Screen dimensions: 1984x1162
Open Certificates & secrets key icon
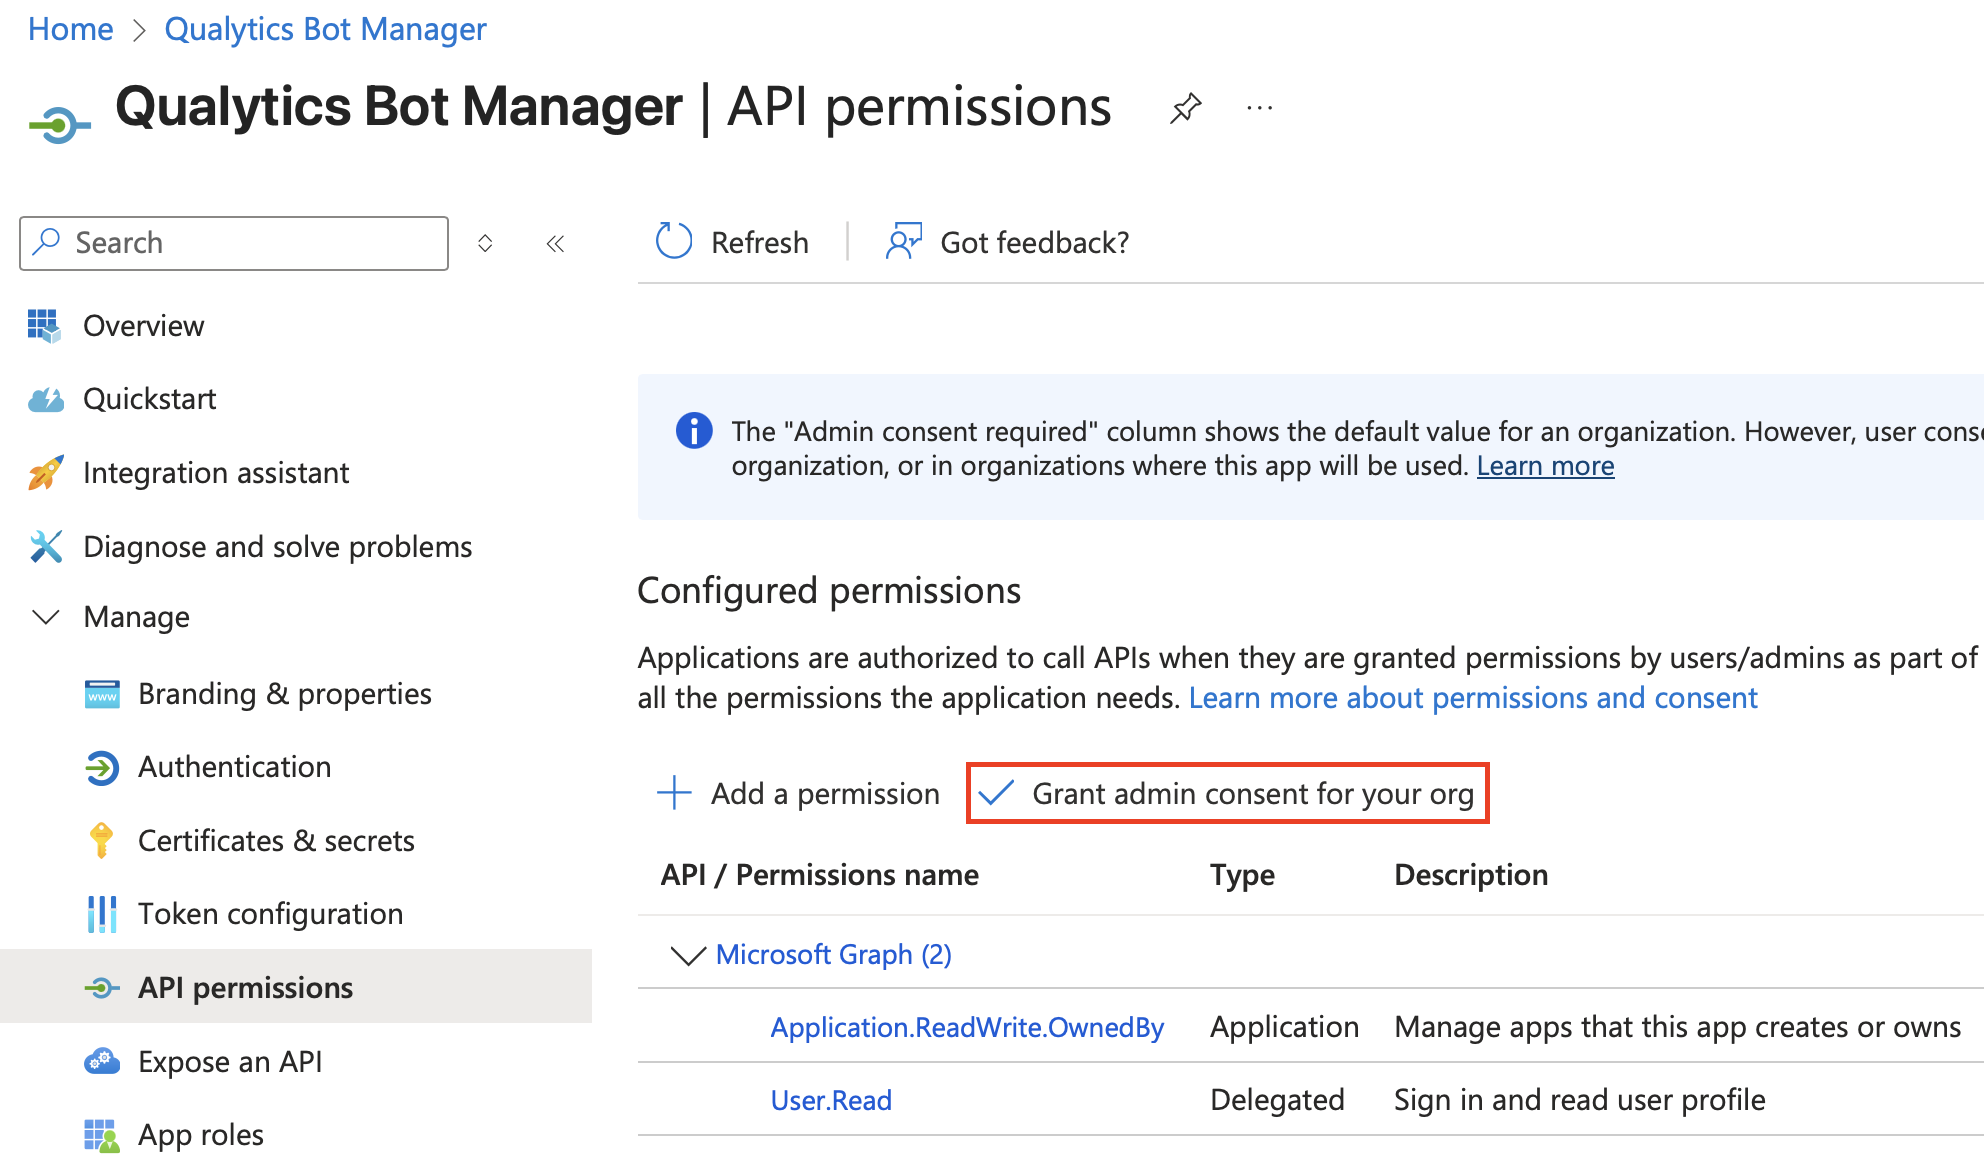[101, 840]
